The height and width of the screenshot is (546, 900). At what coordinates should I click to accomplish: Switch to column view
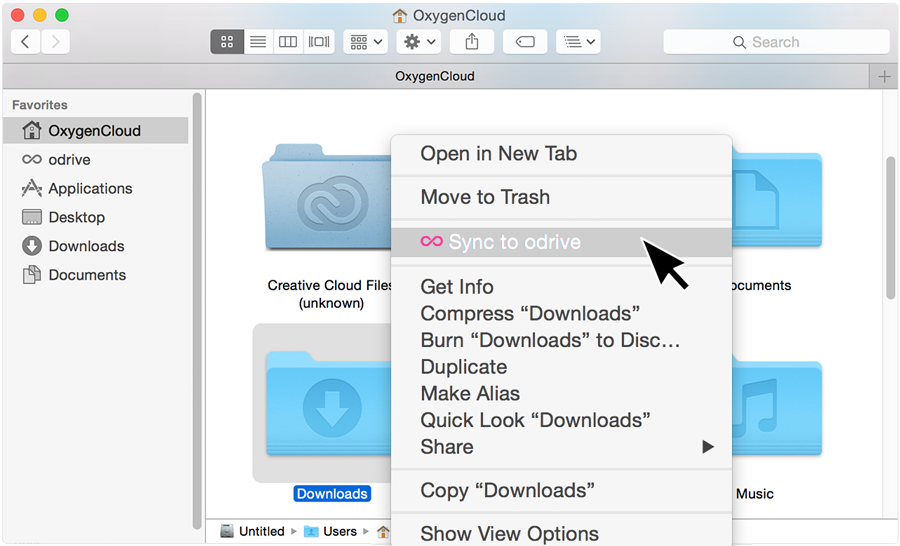tap(288, 42)
